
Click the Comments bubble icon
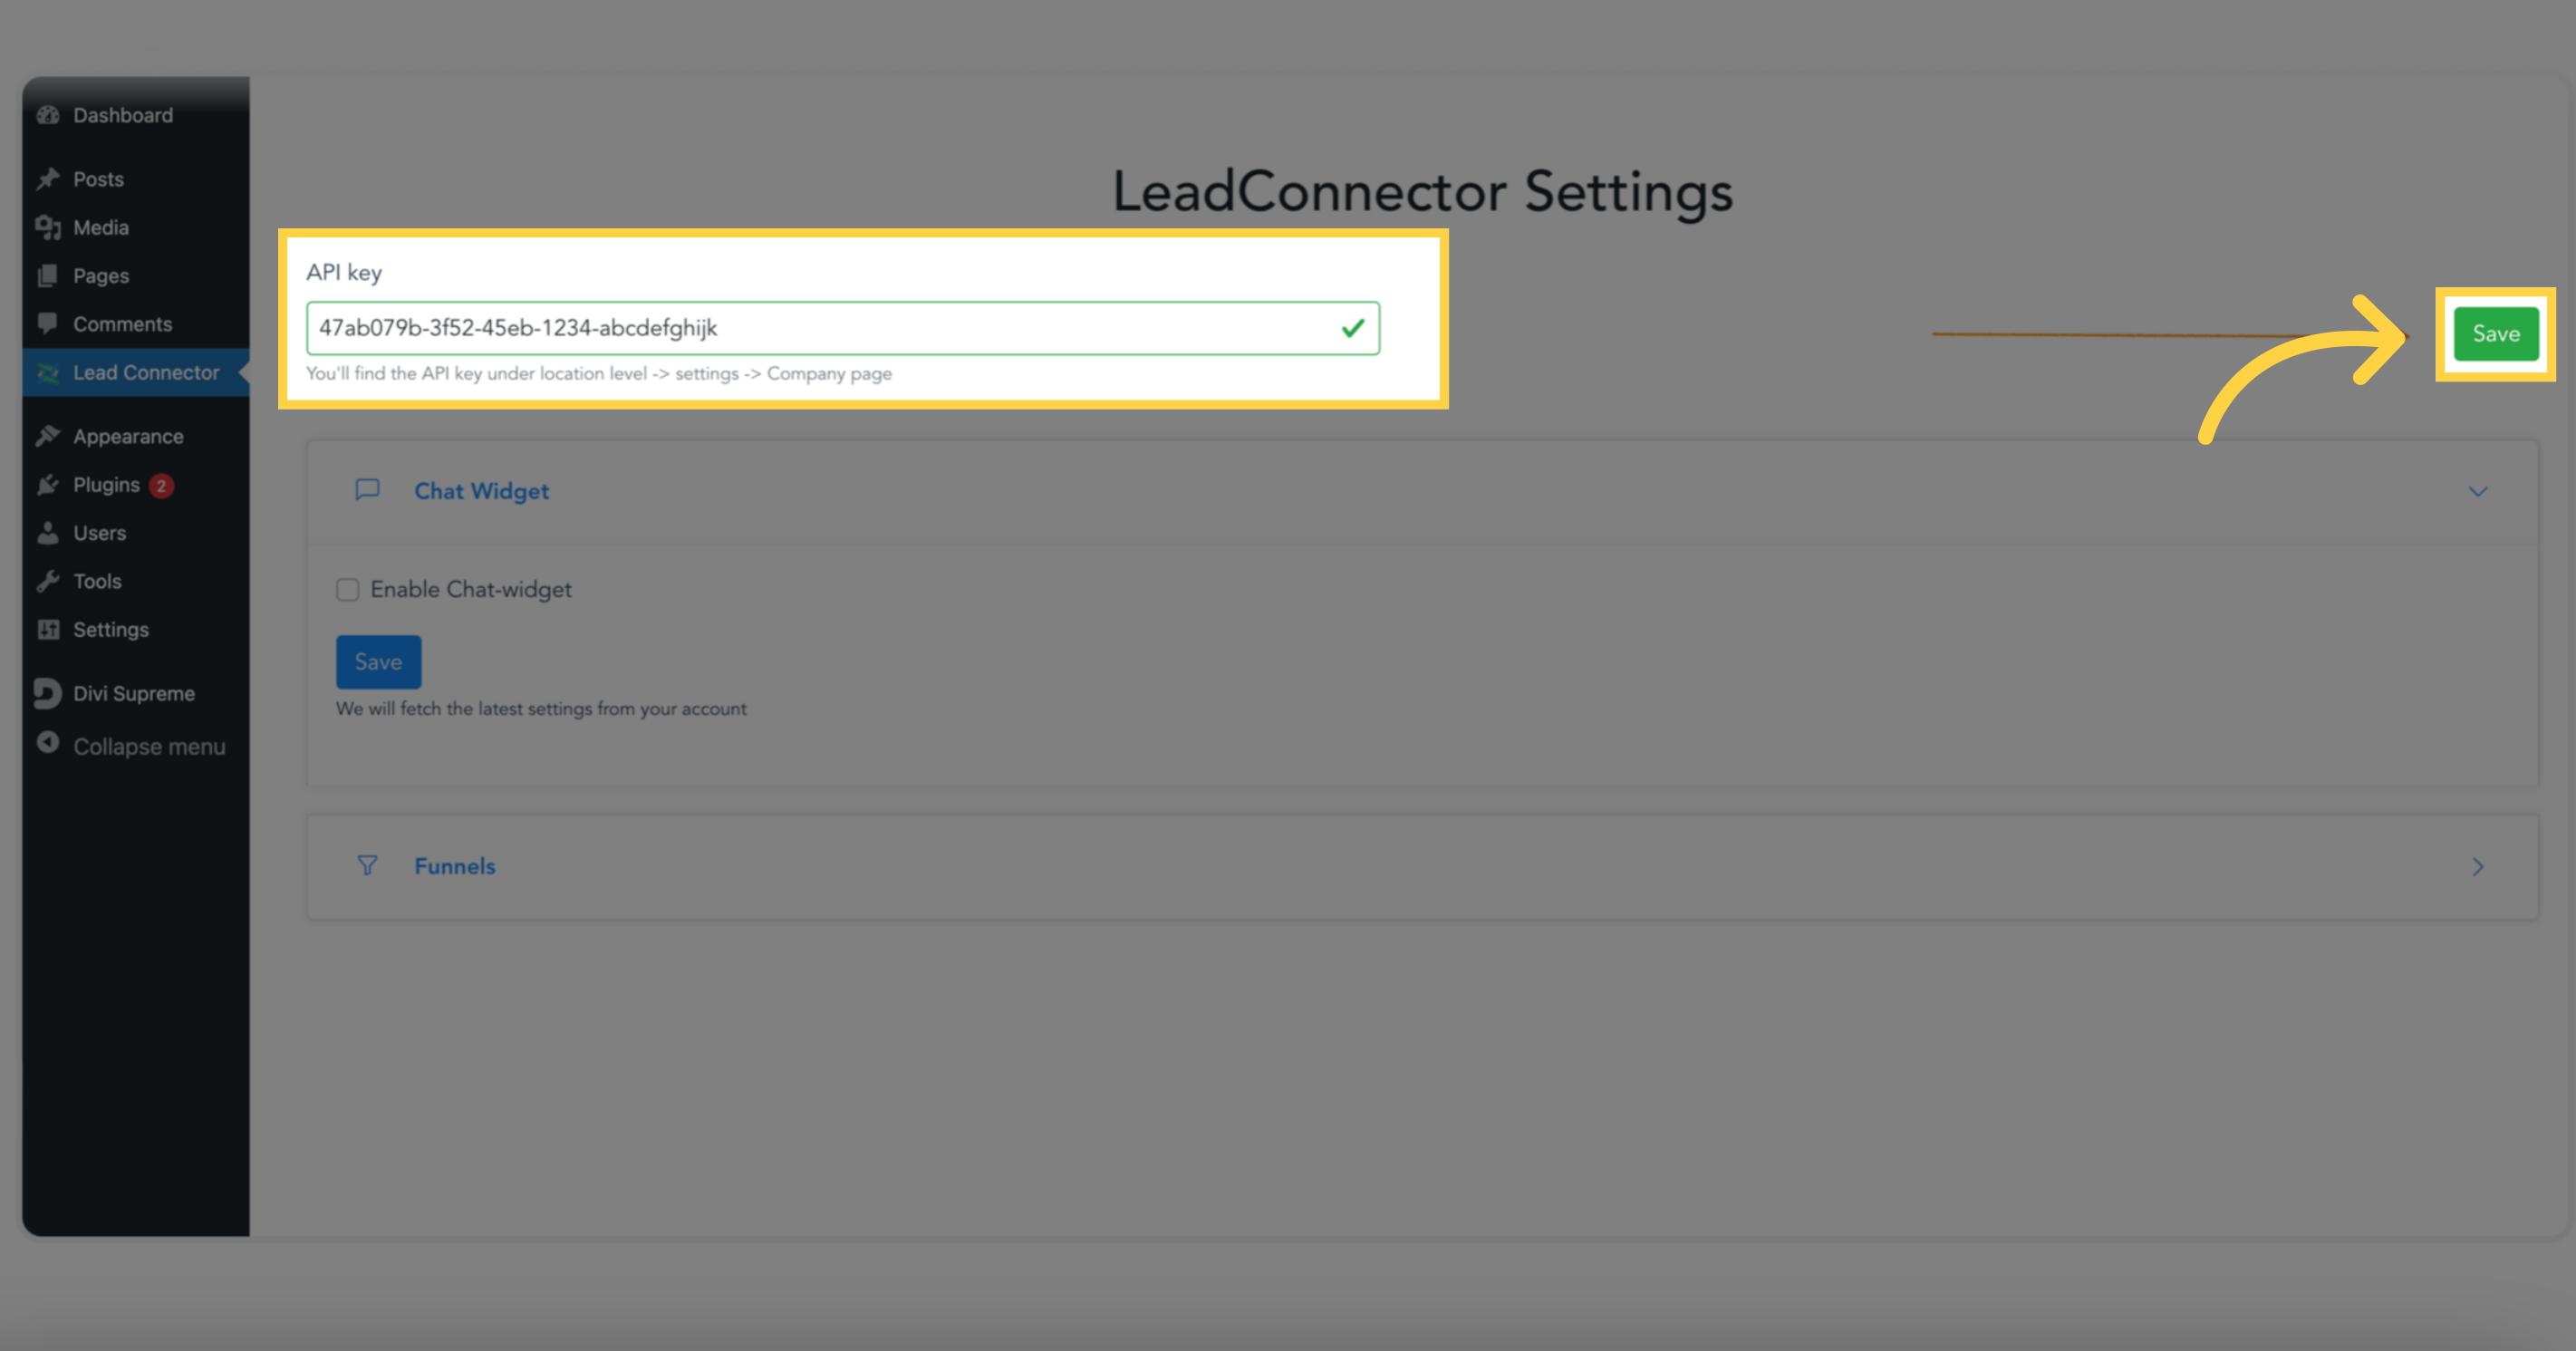tap(48, 323)
